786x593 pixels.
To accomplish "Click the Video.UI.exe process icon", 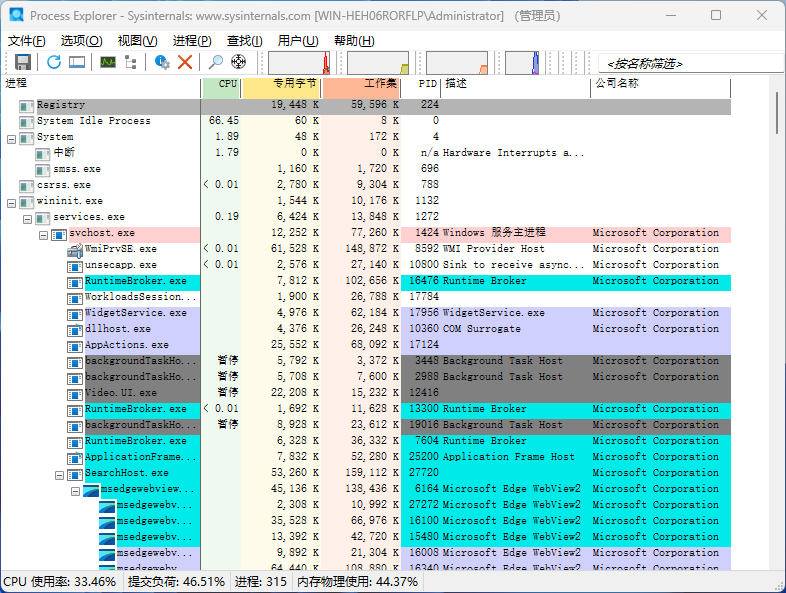I will point(75,395).
